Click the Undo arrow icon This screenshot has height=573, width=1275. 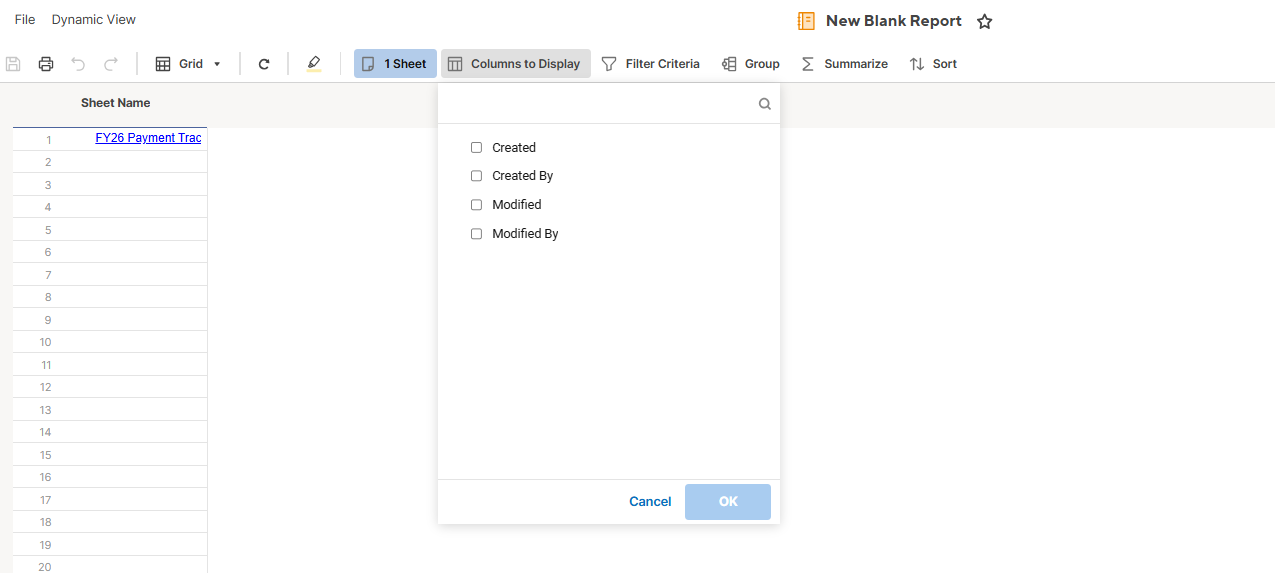coord(78,64)
